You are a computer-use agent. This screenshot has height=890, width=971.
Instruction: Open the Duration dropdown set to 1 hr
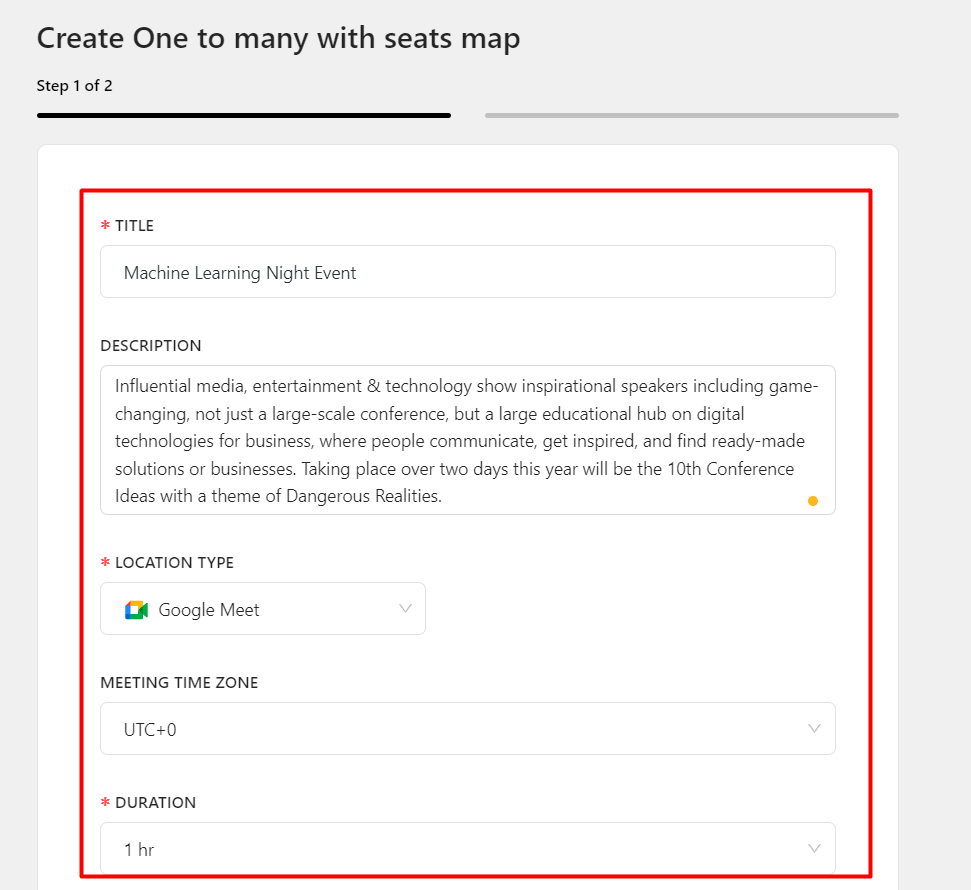click(x=467, y=849)
